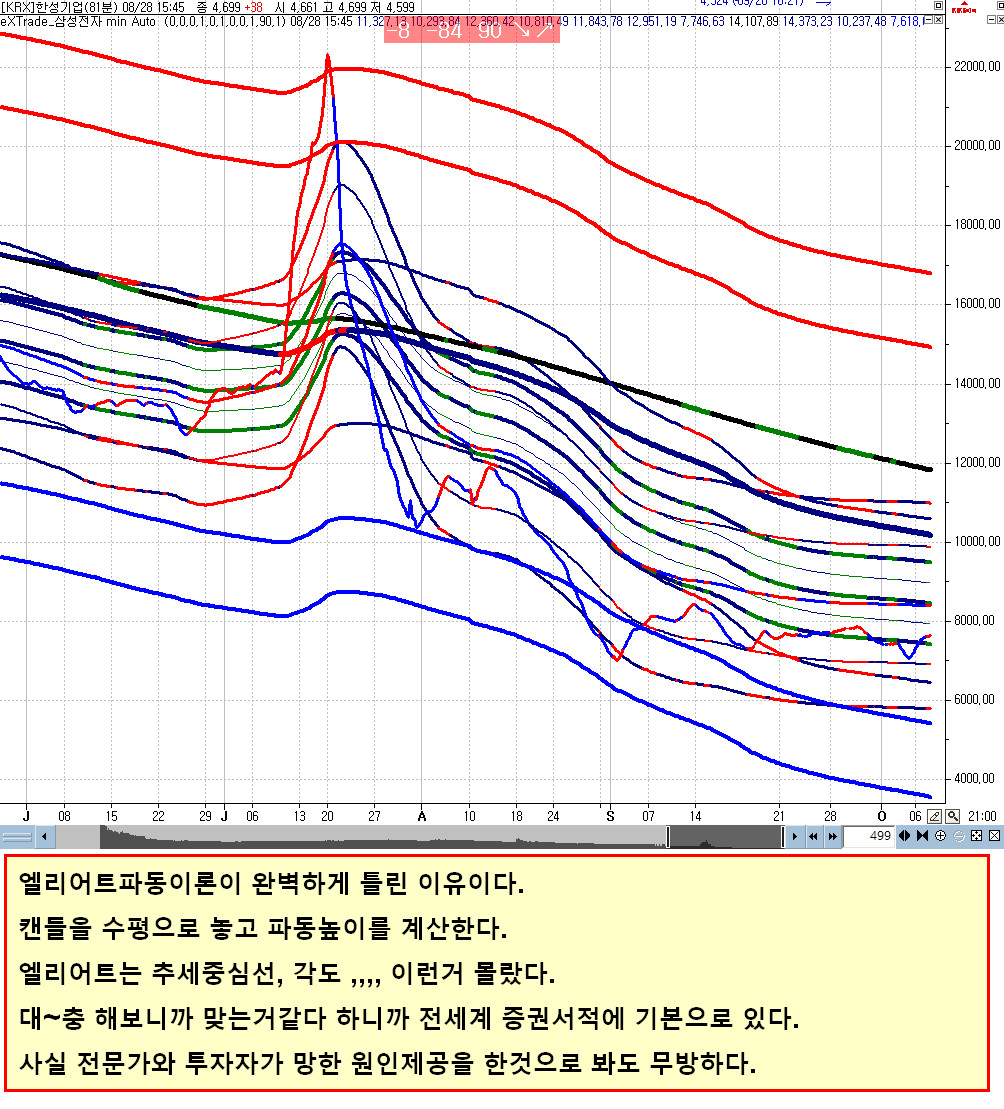Click the candle count field showing 499

869,836
